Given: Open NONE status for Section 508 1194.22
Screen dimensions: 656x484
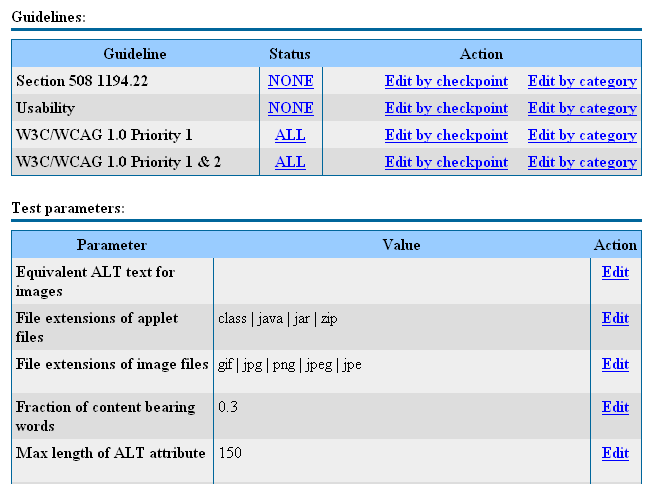Looking at the screenshot, I should click(290, 81).
